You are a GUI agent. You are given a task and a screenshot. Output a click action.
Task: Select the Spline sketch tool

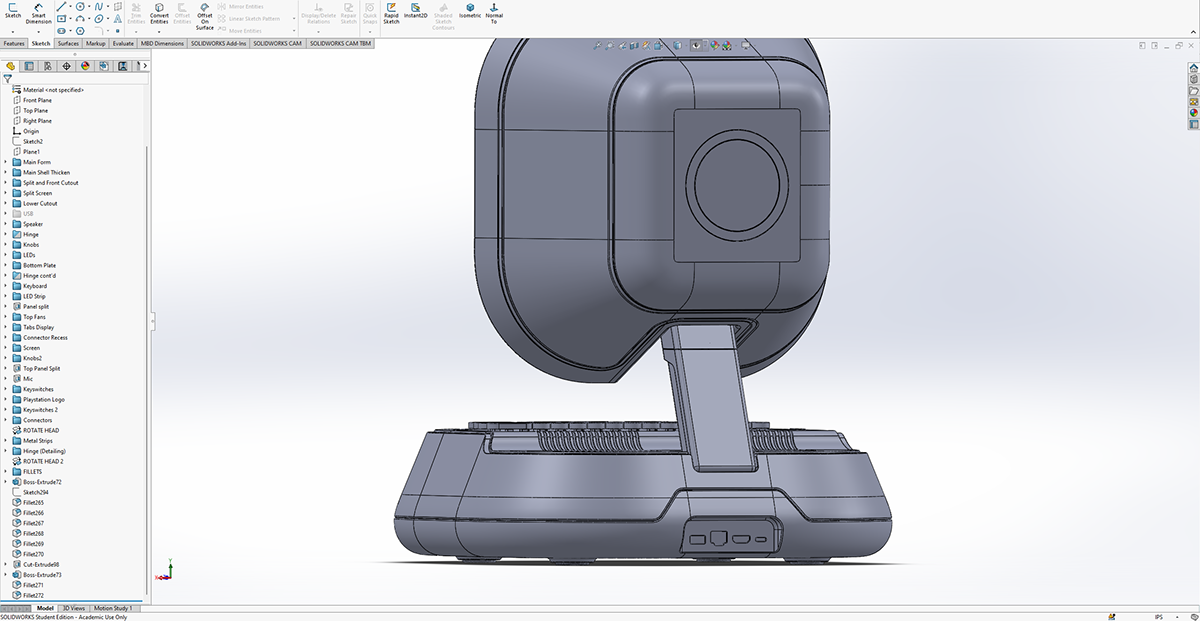click(x=99, y=6)
